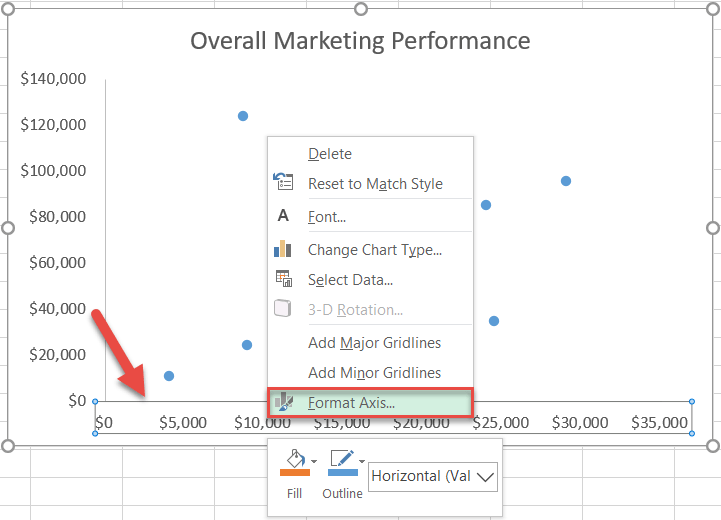Click the right-middle chart resize handle
721x520 pixels.
712,228
